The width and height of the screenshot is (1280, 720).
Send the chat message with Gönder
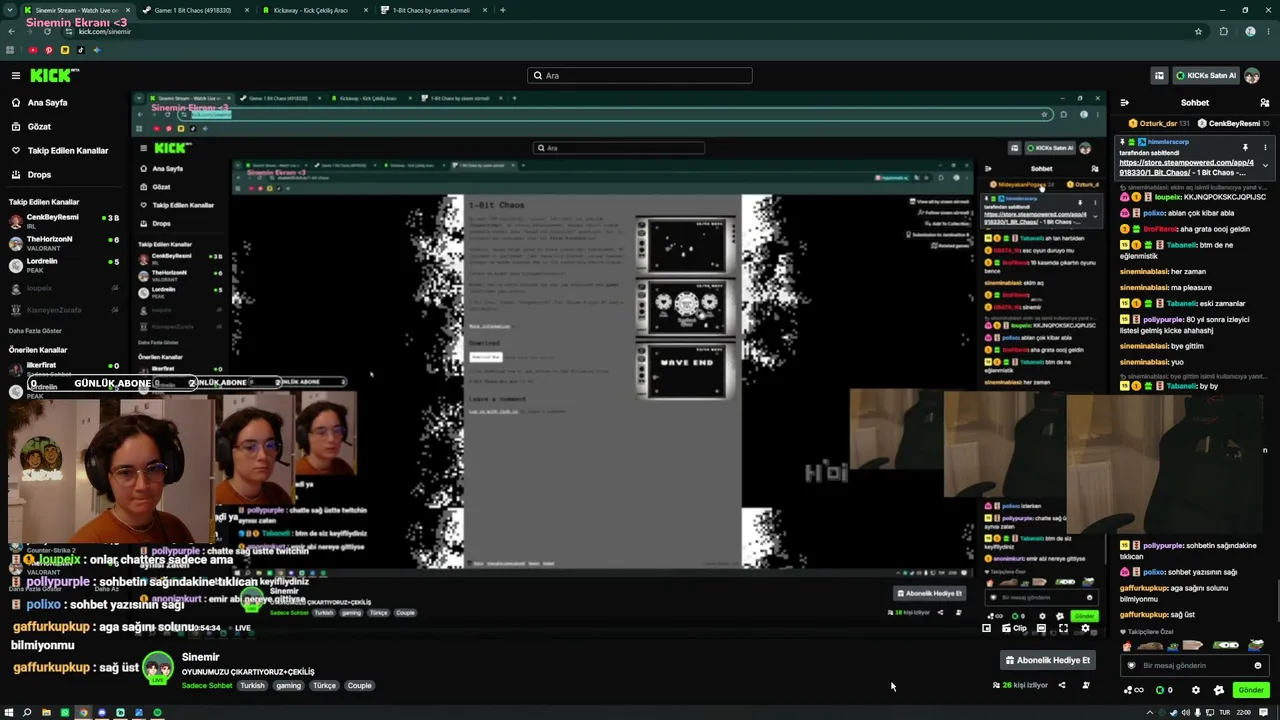(x=1251, y=690)
